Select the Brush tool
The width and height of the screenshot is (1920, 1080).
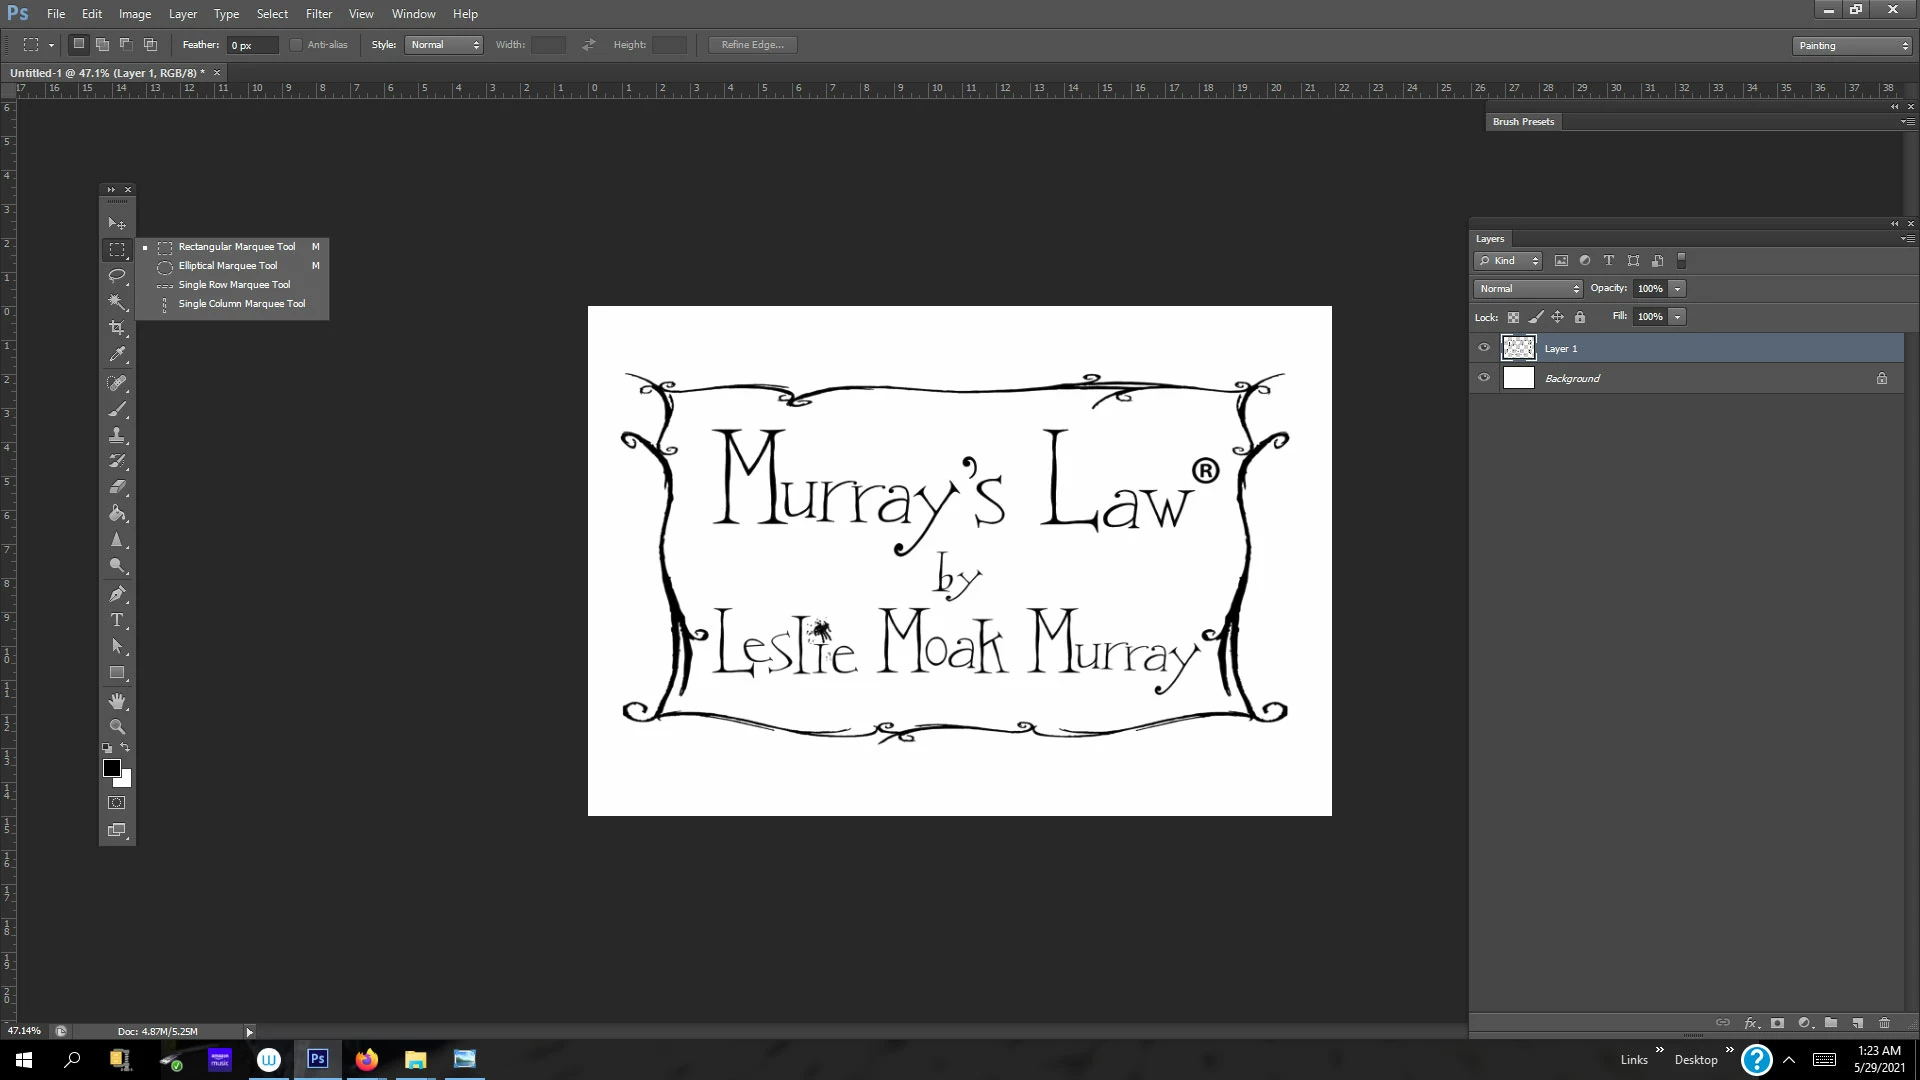(117, 409)
